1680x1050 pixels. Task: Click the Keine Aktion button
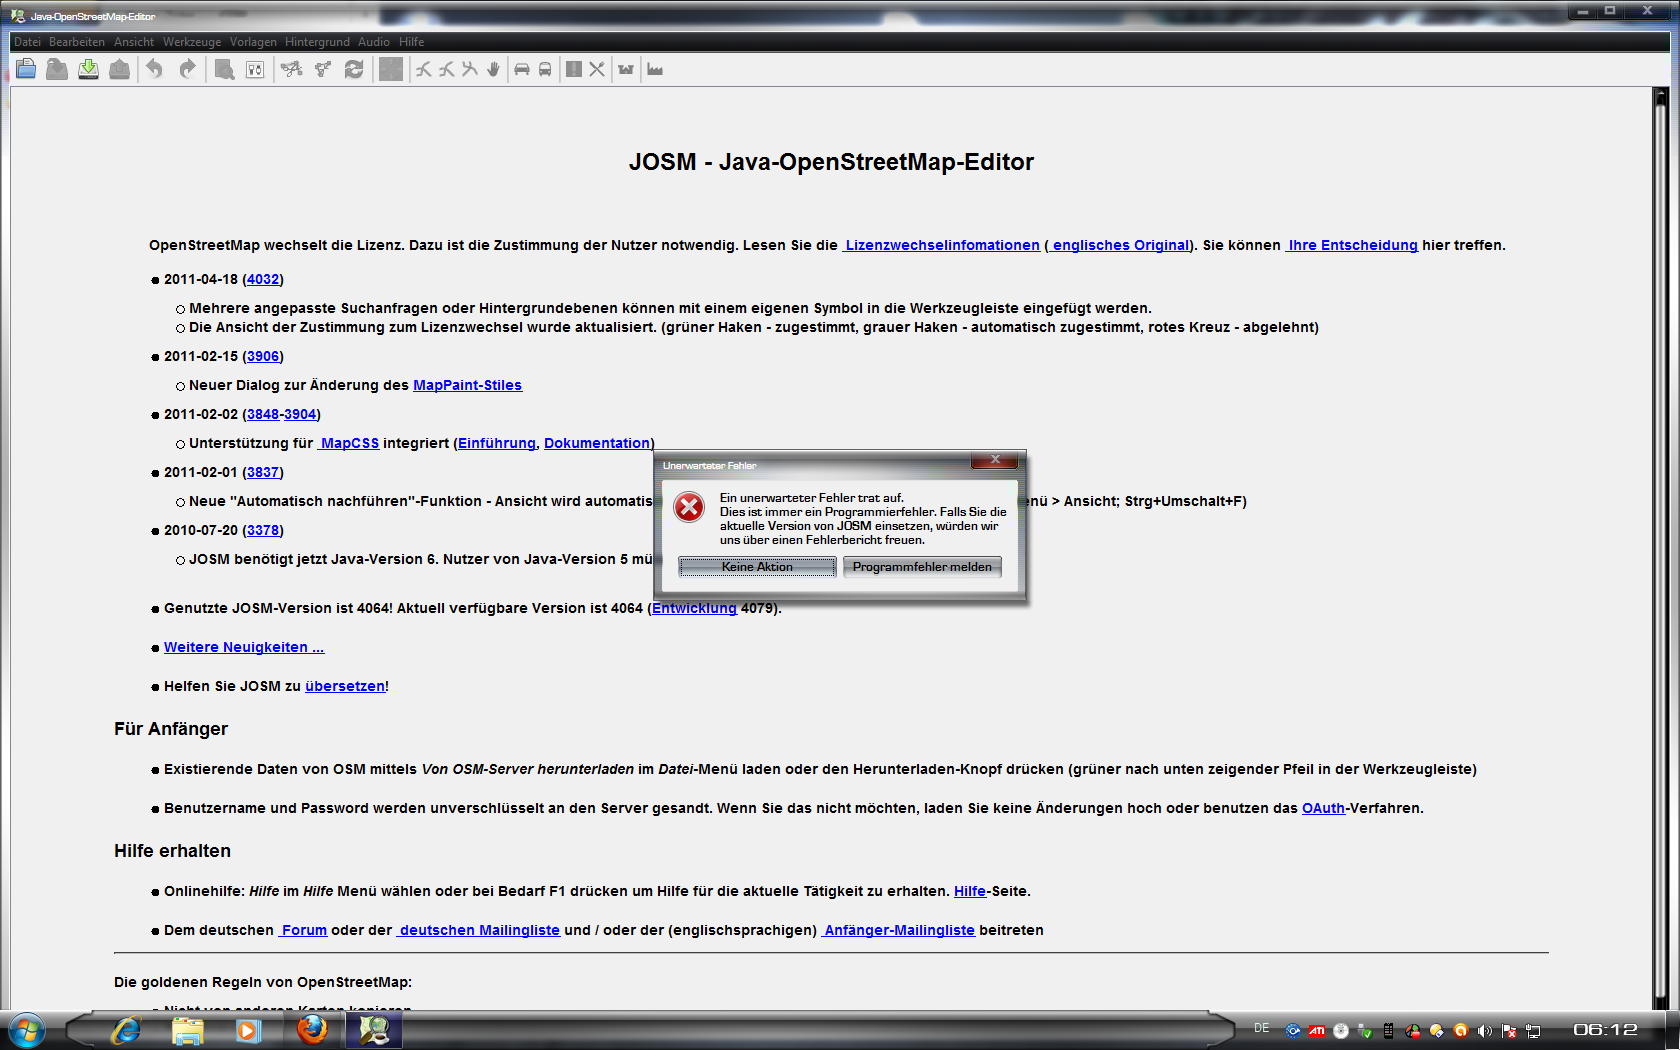pyautogui.click(x=757, y=567)
